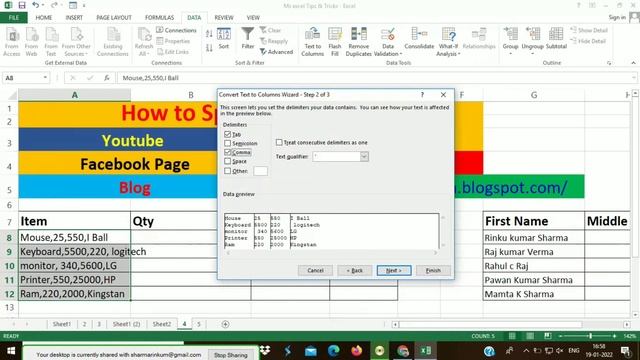Screen dimensions: 640x360
Task: Click the Undo arrow icon
Action: [x=36, y=5]
